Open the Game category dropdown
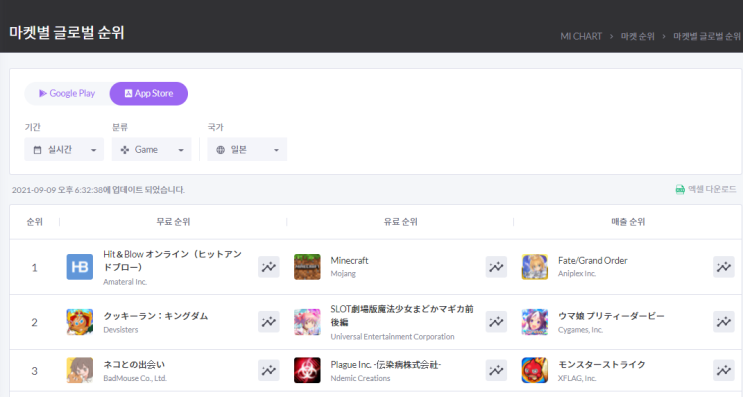 point(152,149)
